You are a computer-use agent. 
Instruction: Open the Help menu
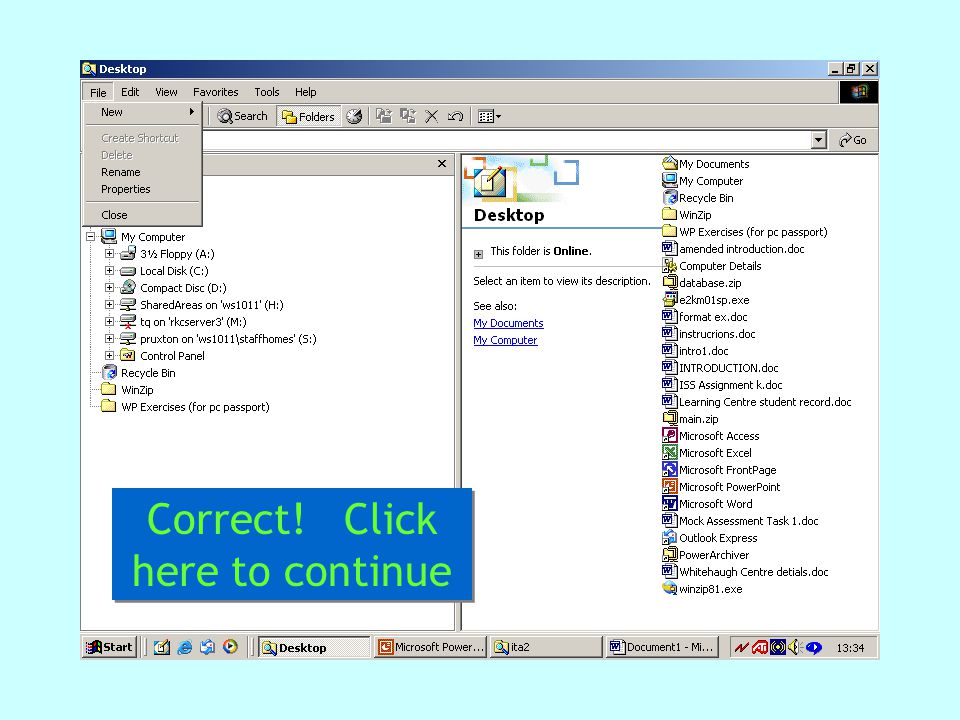click(306, 92)
